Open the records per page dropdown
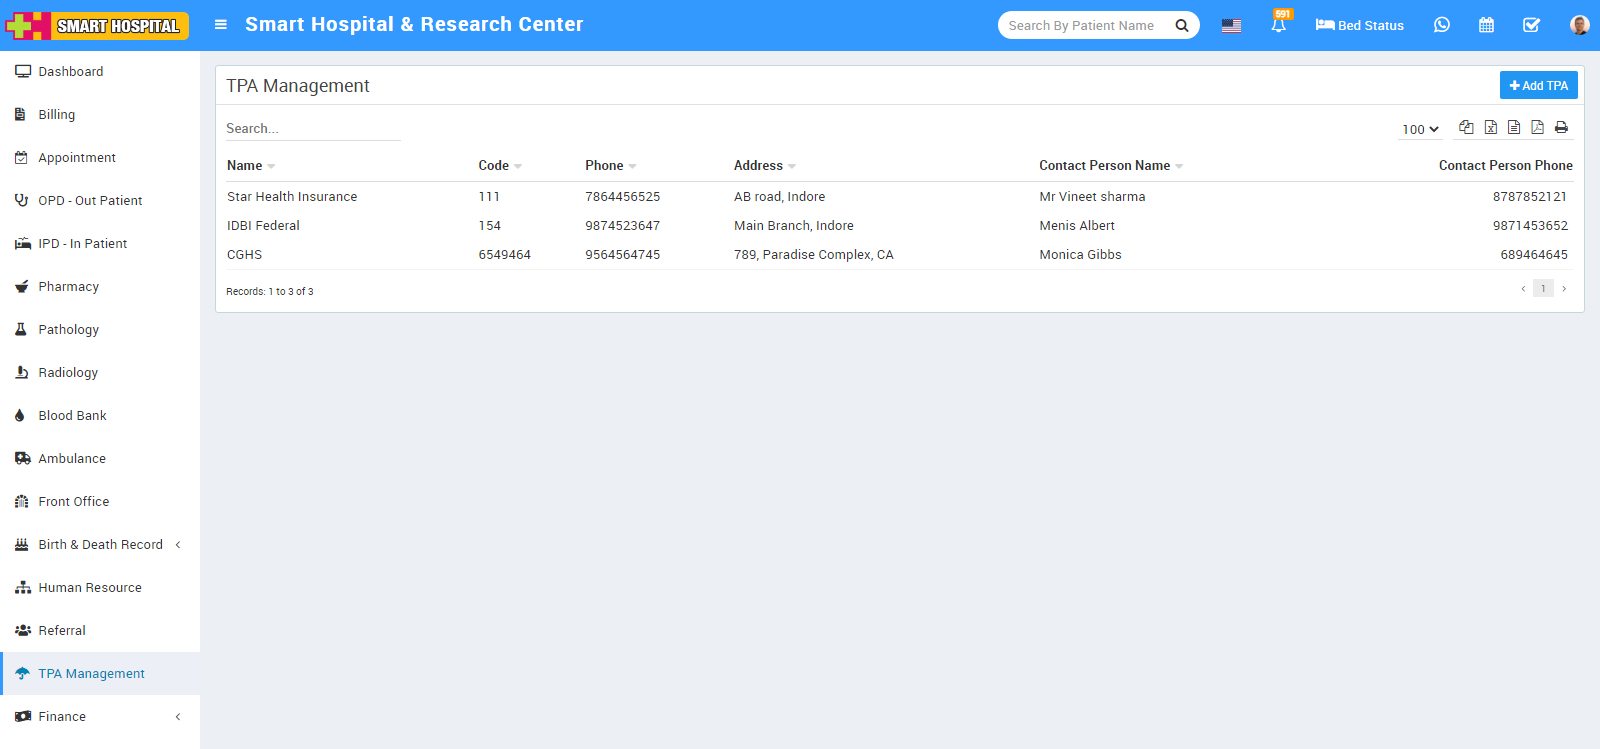1600x749 pixels. 1420,129
